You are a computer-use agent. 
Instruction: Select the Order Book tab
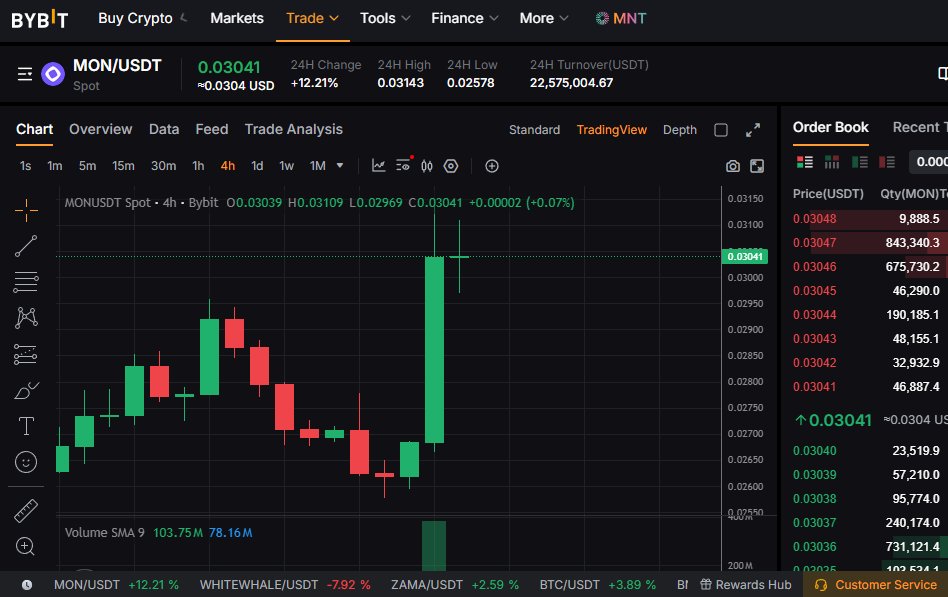click(830, 127)
